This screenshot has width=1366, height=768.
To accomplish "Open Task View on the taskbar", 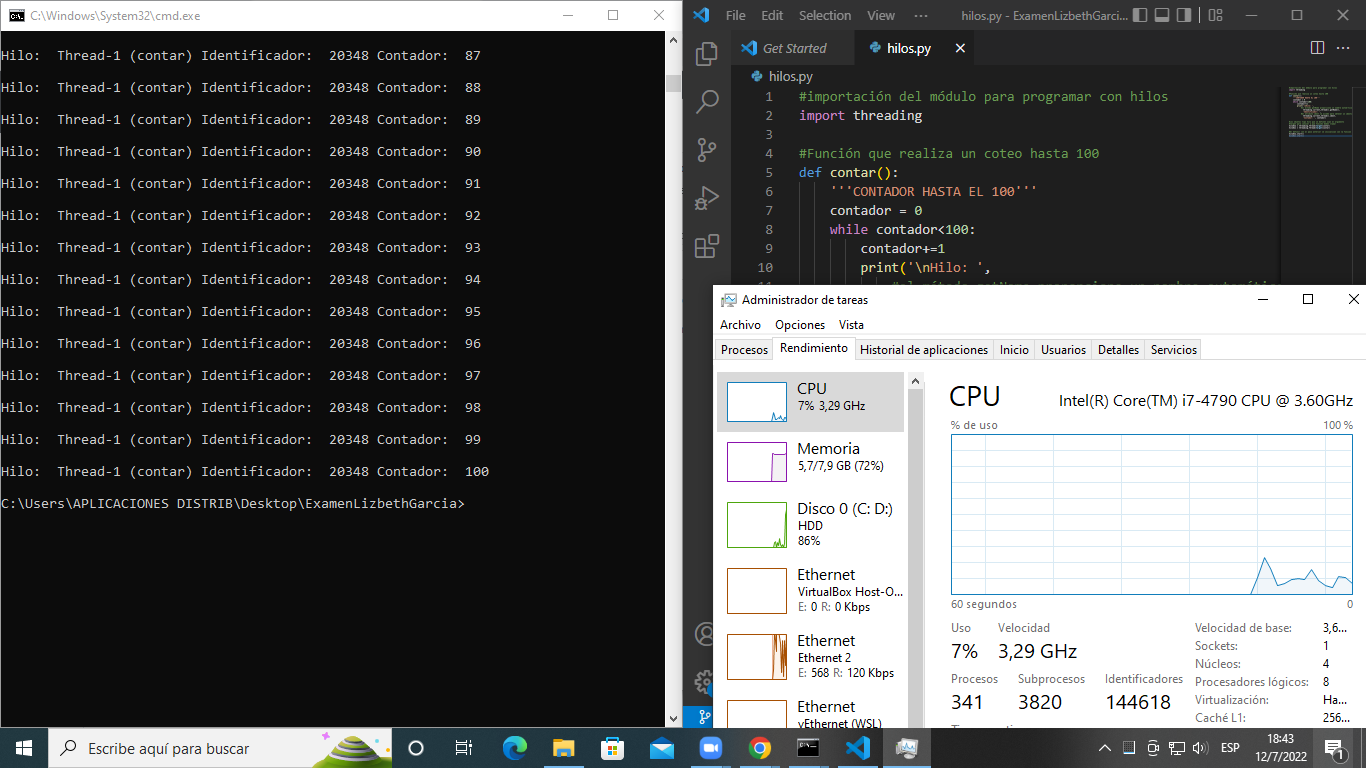I will (x=464, y=748).
